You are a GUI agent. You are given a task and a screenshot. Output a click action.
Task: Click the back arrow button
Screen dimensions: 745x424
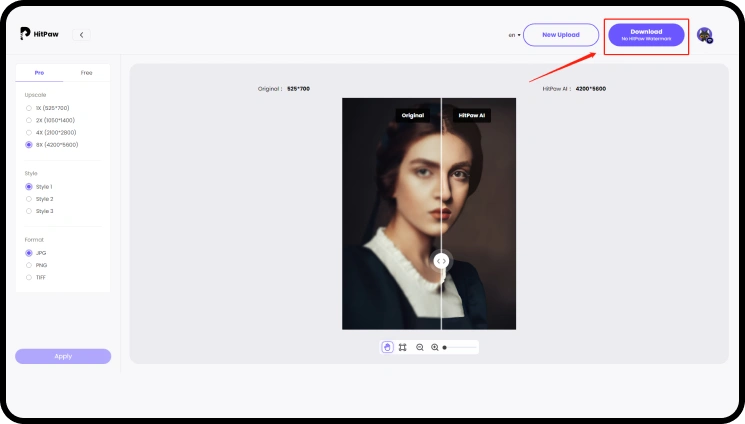tap(81, 35)
